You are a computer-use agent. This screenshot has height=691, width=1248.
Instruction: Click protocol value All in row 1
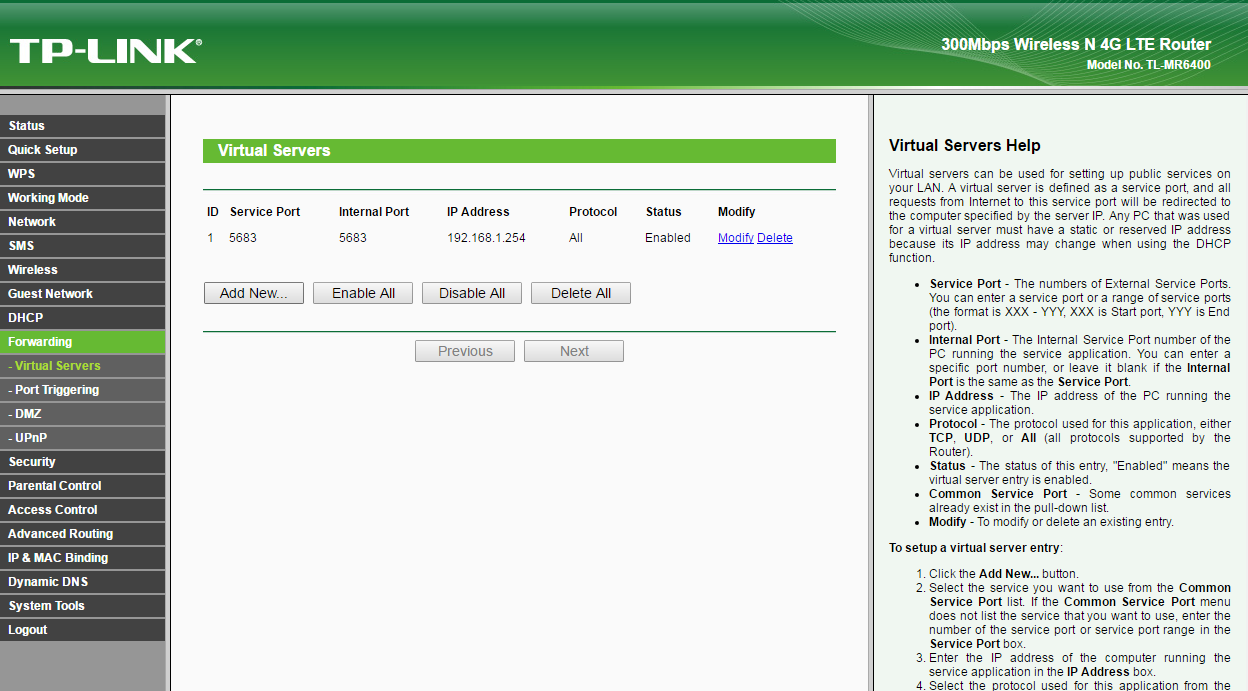point(576,238)
